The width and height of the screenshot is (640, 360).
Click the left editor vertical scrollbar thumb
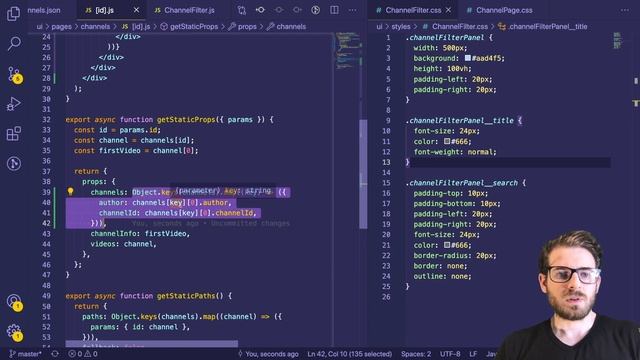click(363, 173)
